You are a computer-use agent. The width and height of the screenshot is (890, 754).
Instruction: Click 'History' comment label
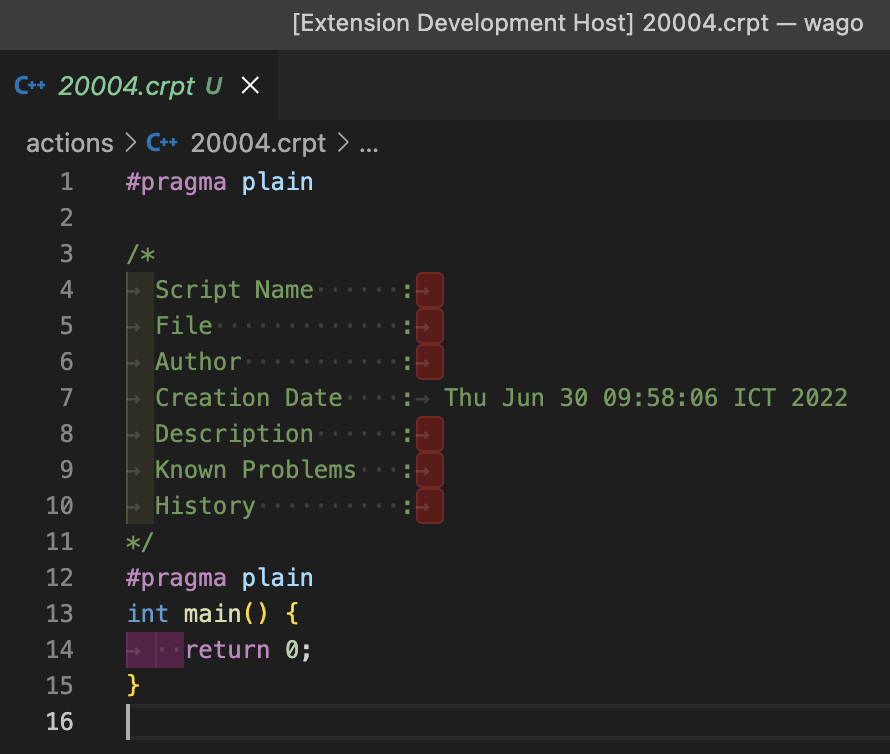click(x=205, y=505)
